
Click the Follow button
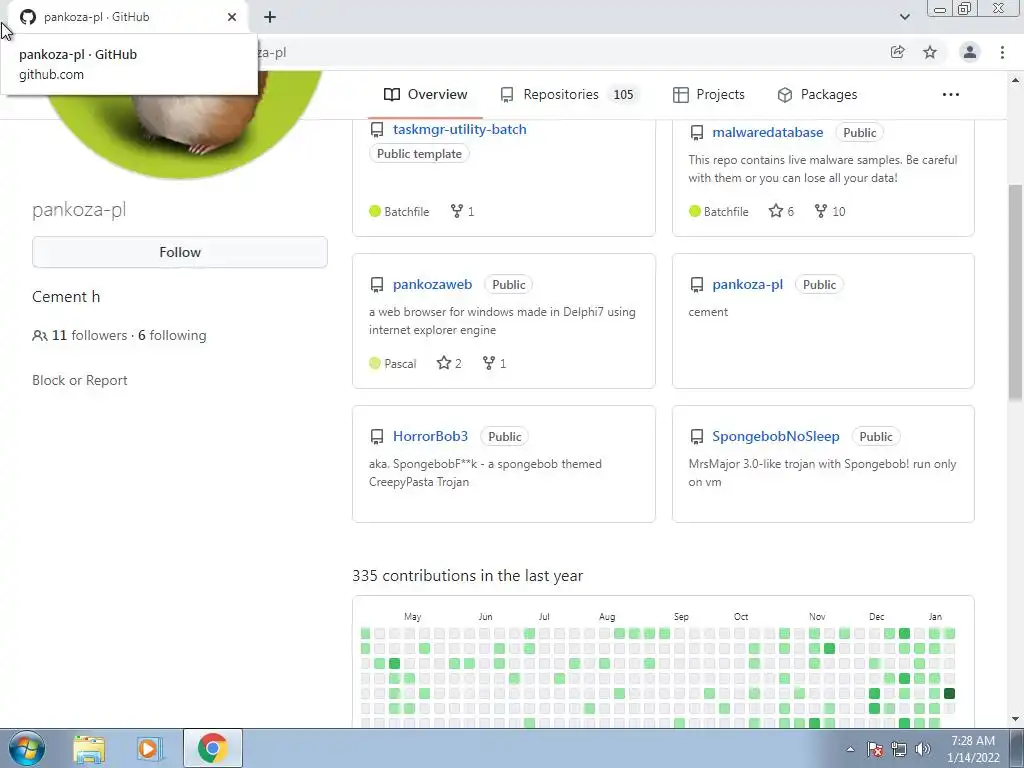[x=180, y=252]
